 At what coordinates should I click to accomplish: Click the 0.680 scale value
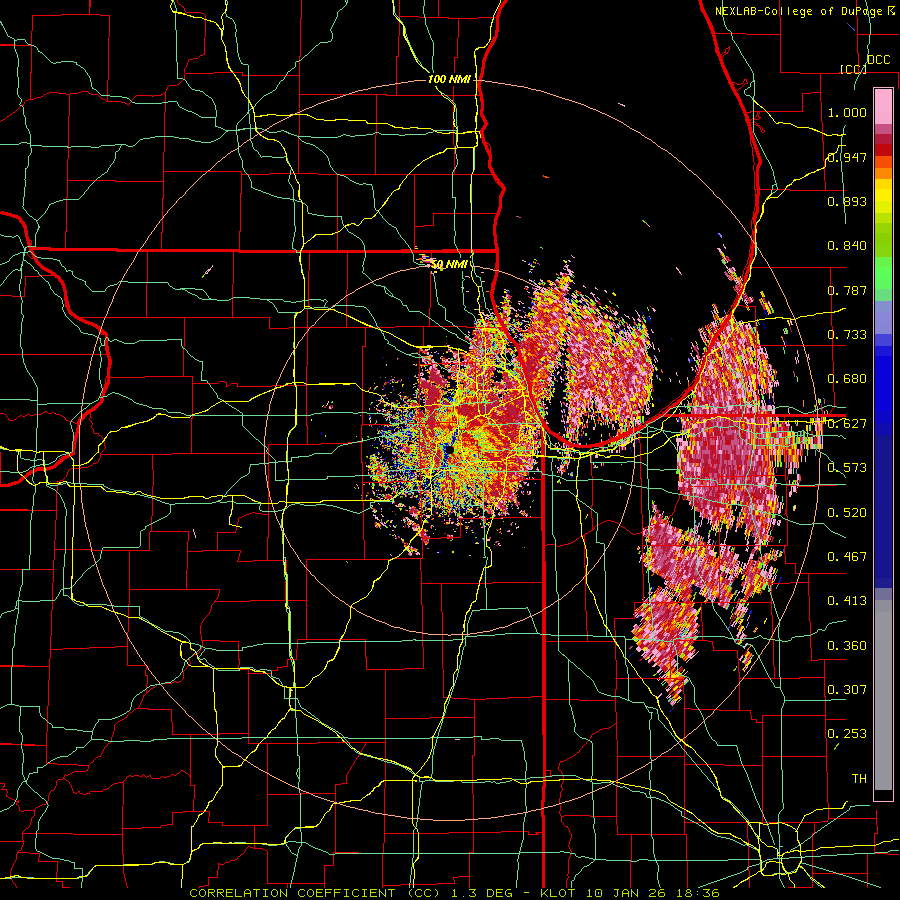(x=847, y=379)
